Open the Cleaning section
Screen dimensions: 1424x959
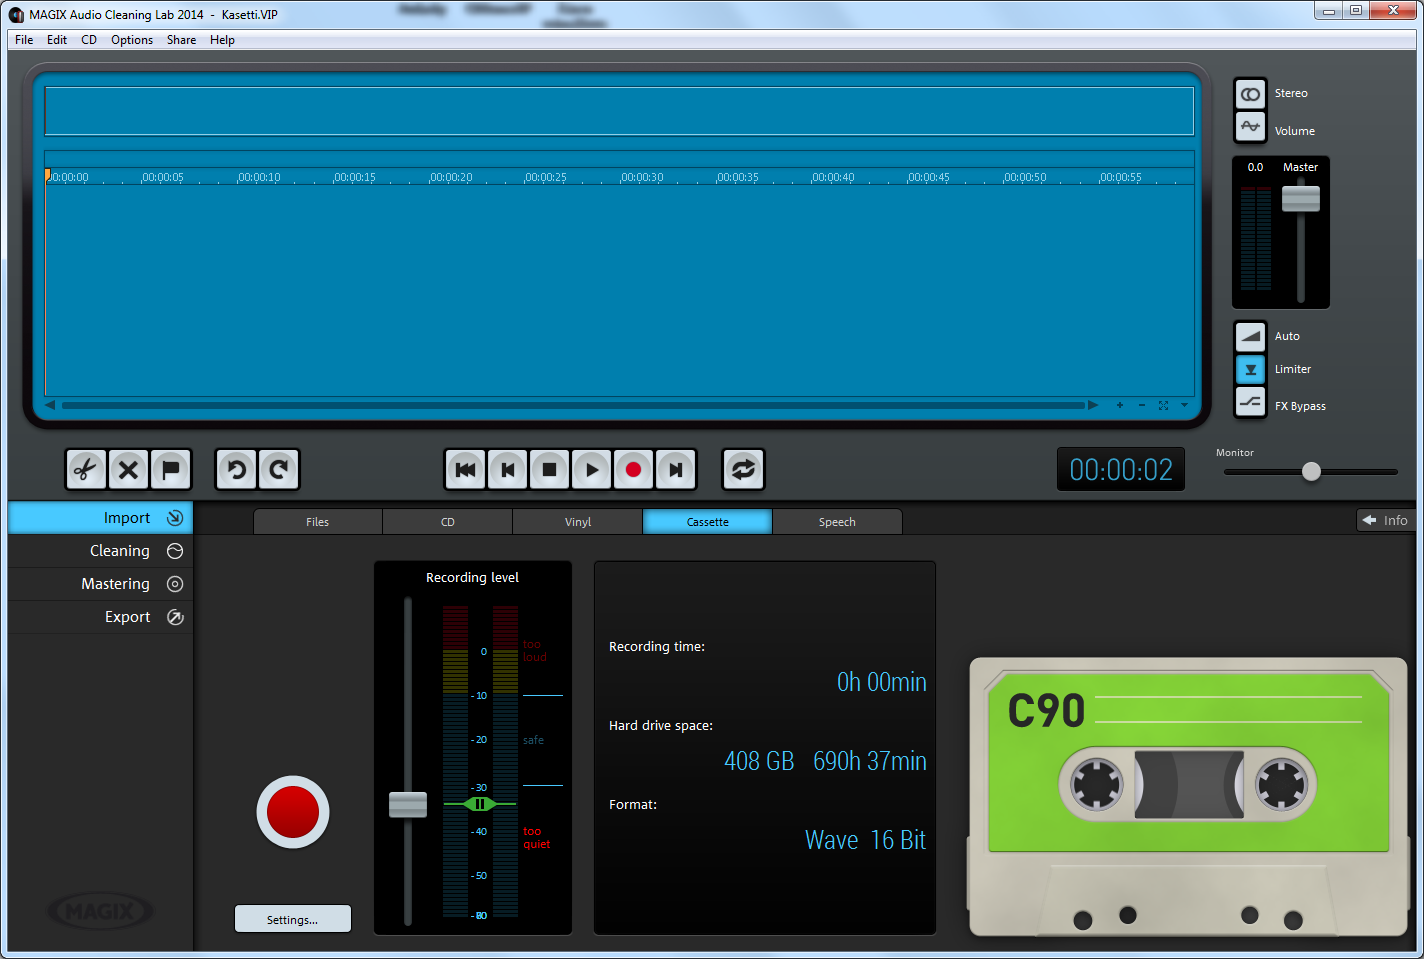tap(100, 551)
